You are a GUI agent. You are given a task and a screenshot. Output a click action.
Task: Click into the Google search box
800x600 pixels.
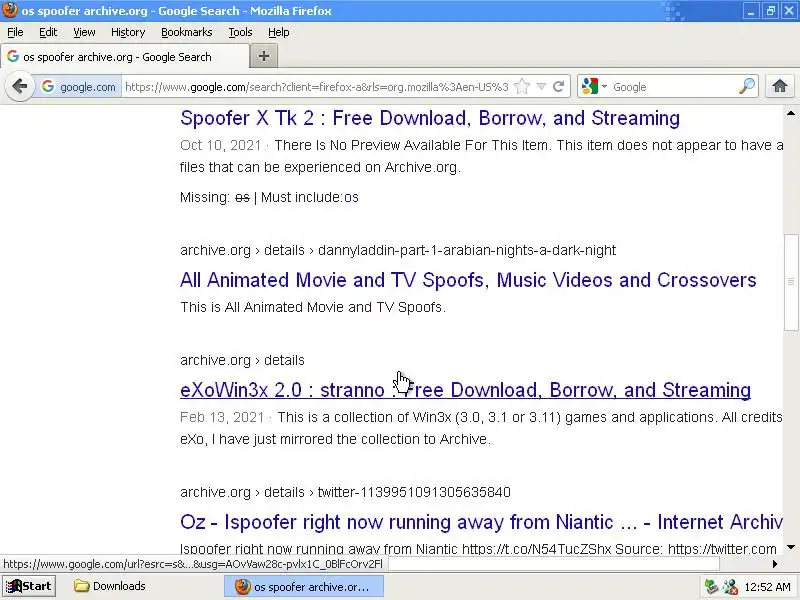coord(672,87)
